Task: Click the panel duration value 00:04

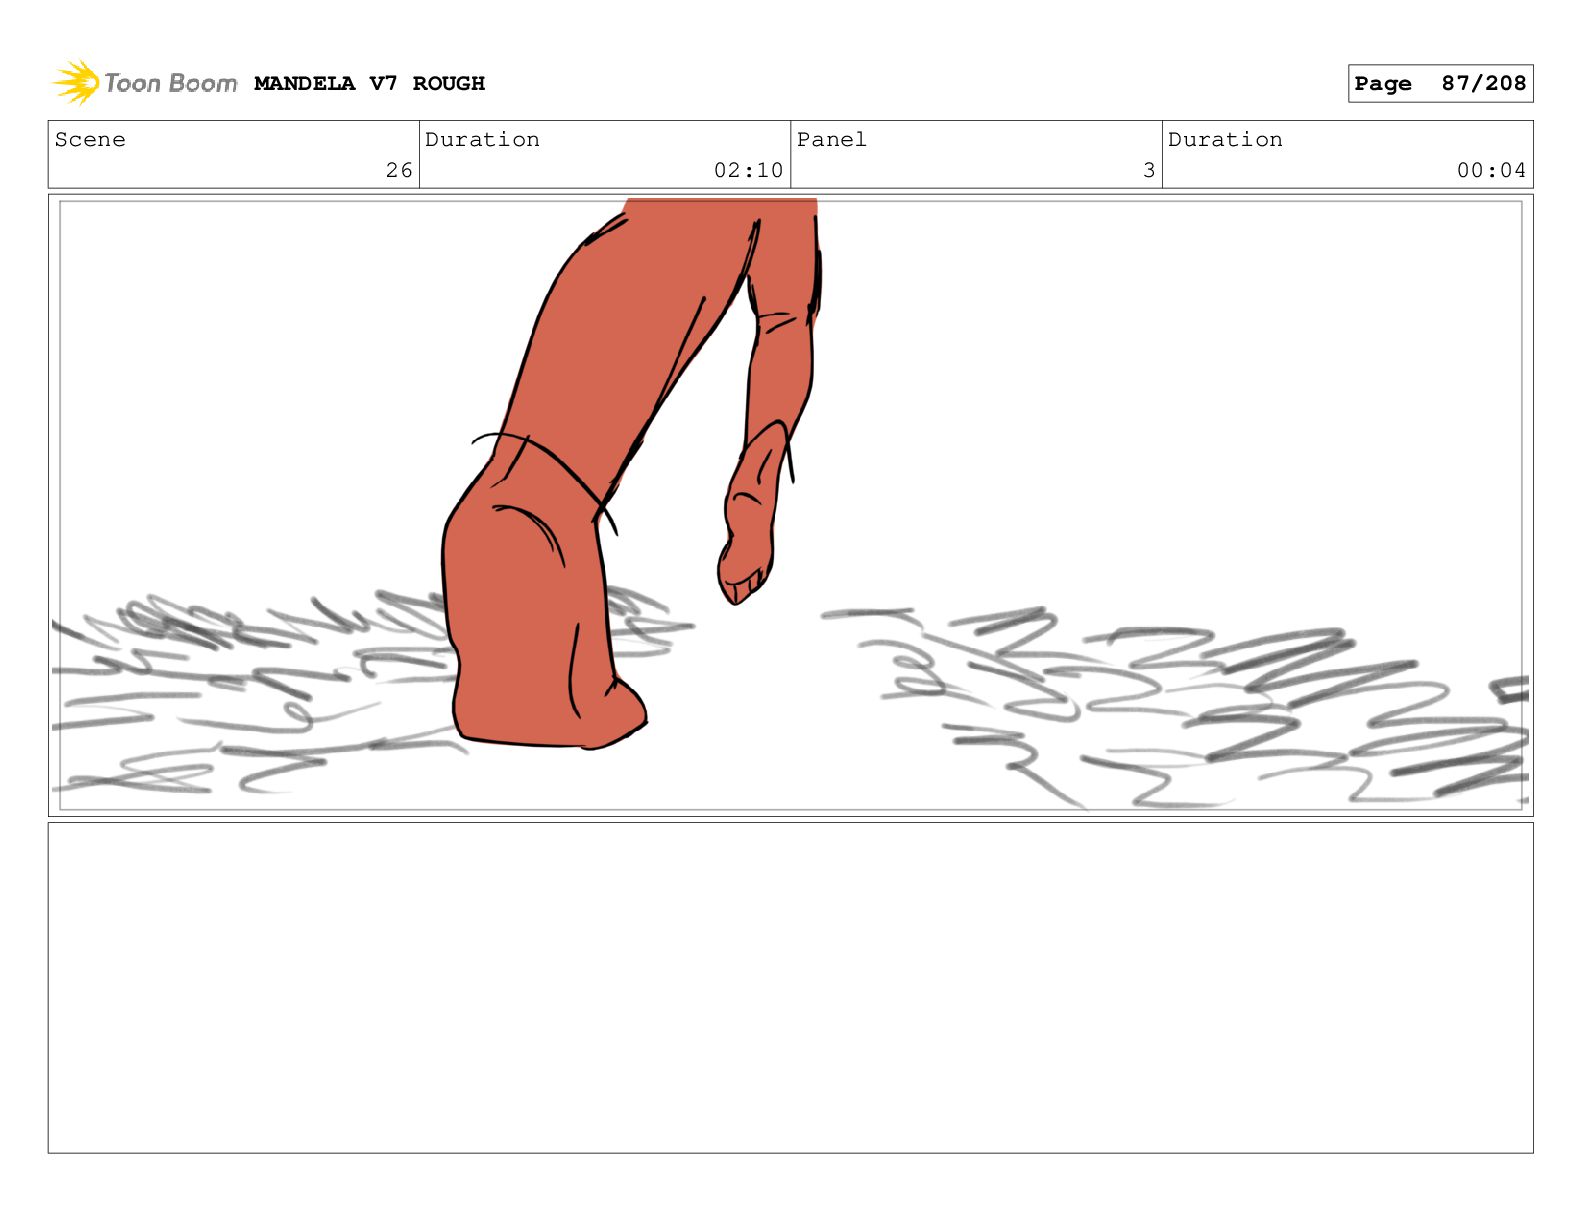Action: (1491, 170)
